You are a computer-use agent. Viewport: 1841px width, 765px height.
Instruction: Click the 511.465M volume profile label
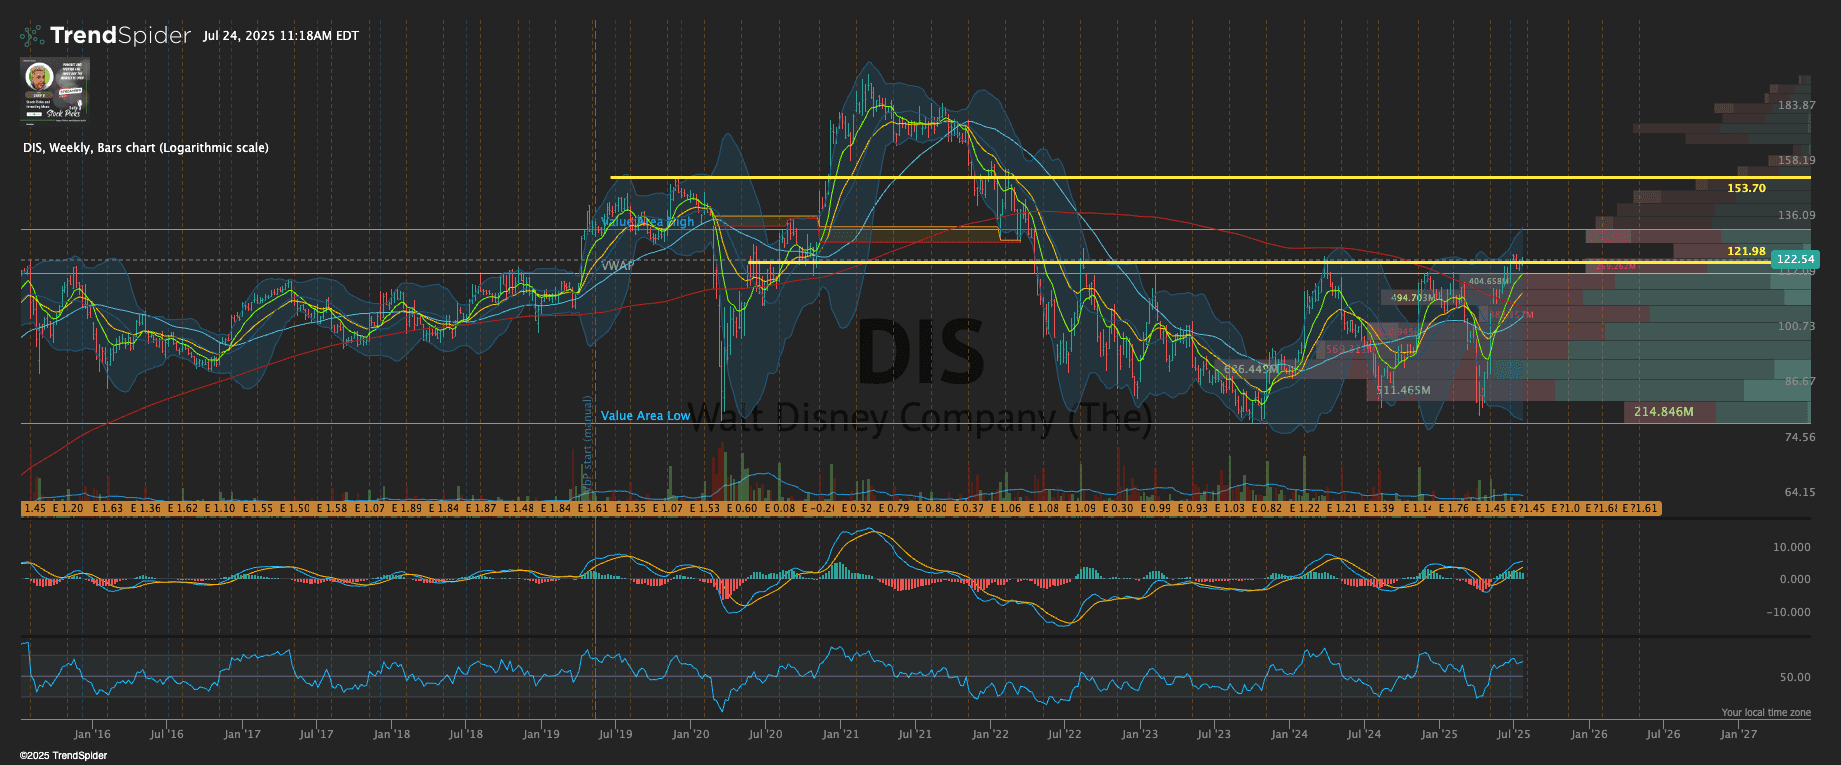1403,390
